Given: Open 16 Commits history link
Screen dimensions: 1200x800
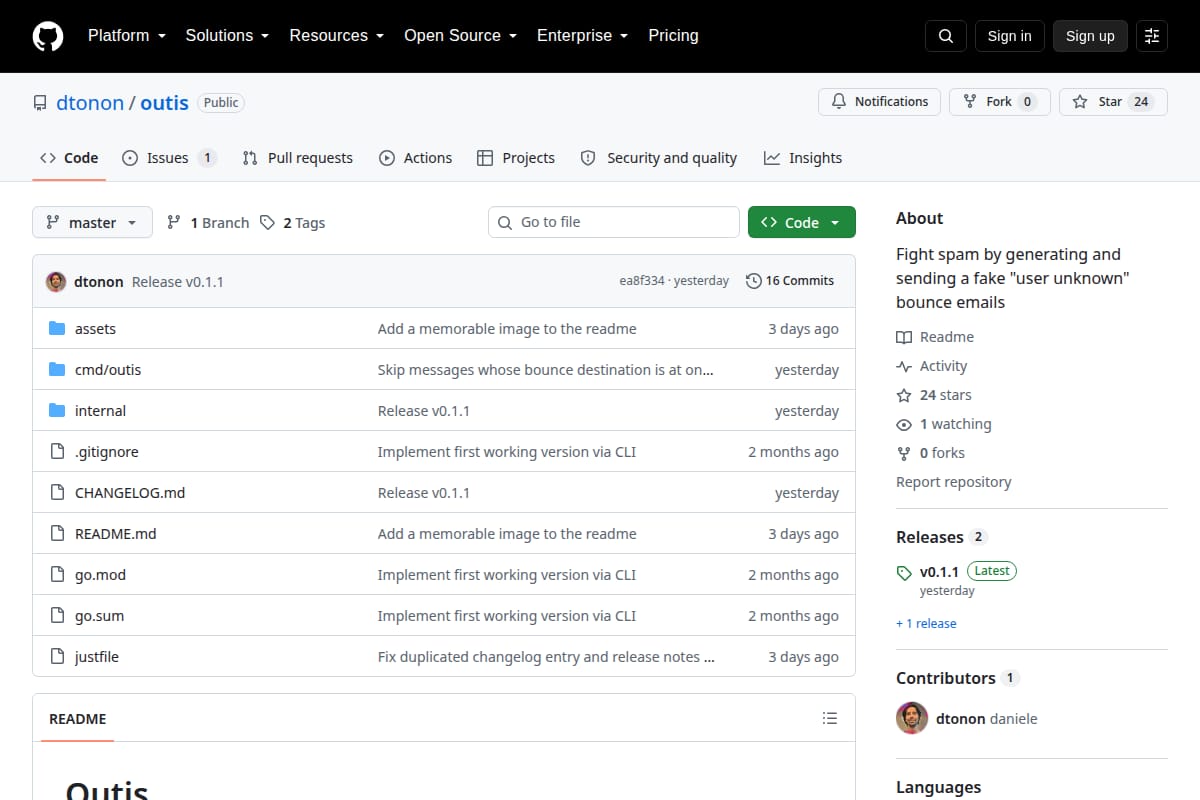Looking at the screenshot, I should 790,281.
